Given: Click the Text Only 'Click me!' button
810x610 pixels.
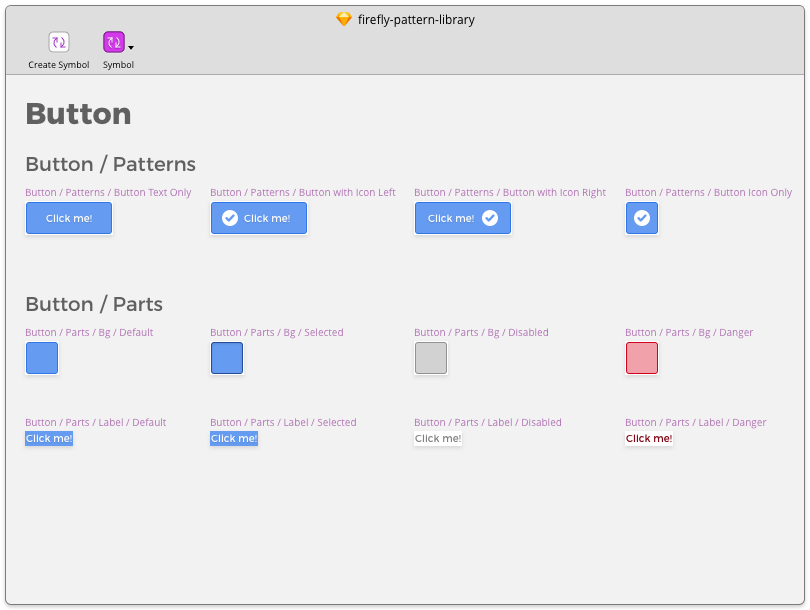Looking at the screenshot, I should point(69,218).
